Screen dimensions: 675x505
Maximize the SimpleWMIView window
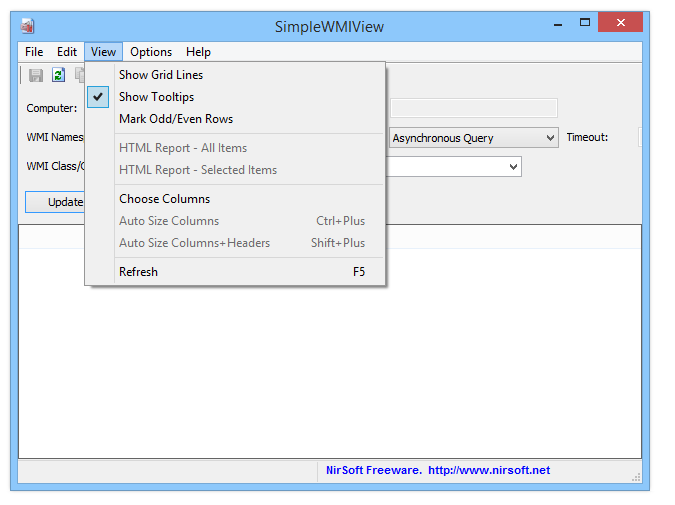[585, 22]
